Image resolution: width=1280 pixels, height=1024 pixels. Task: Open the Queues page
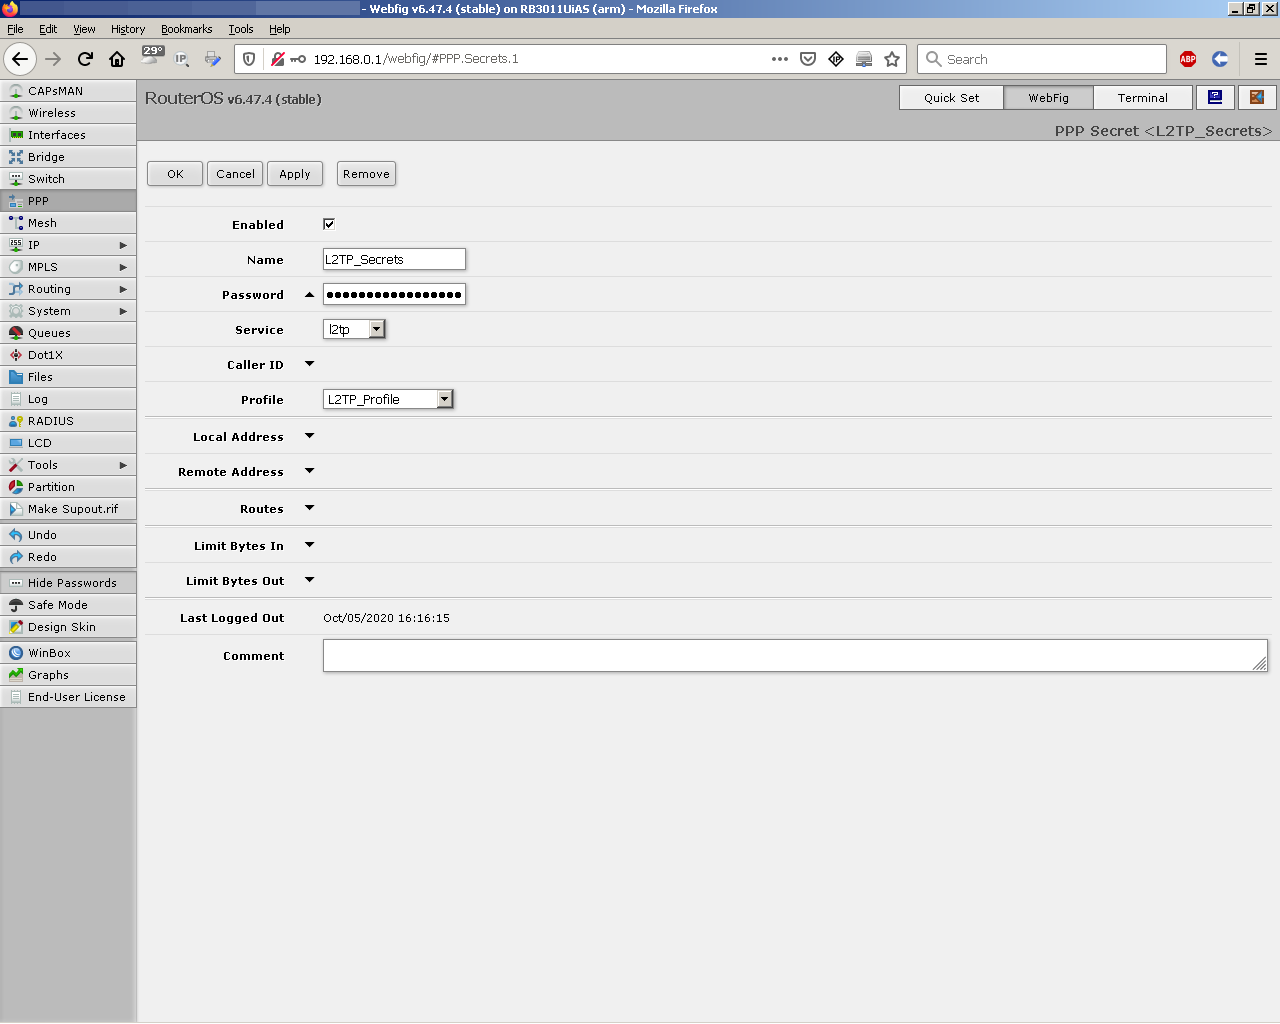tap(68, 333)
